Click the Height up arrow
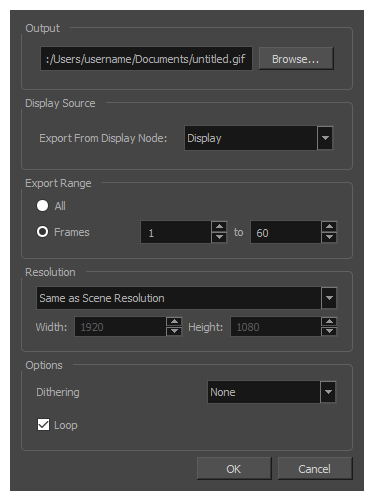The width and height of the screenshot is (374, 501). coord(329,322)
